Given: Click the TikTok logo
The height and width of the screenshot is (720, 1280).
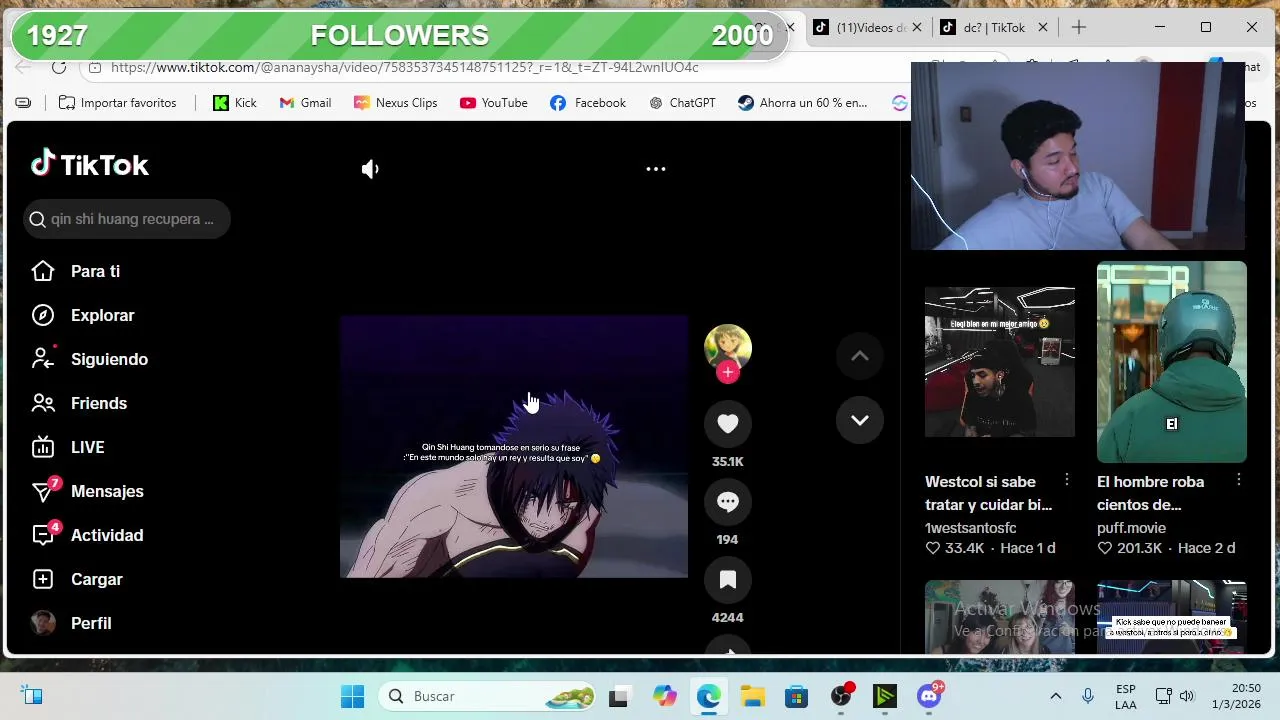Looking at the screenshot, I should coord(90,164).
